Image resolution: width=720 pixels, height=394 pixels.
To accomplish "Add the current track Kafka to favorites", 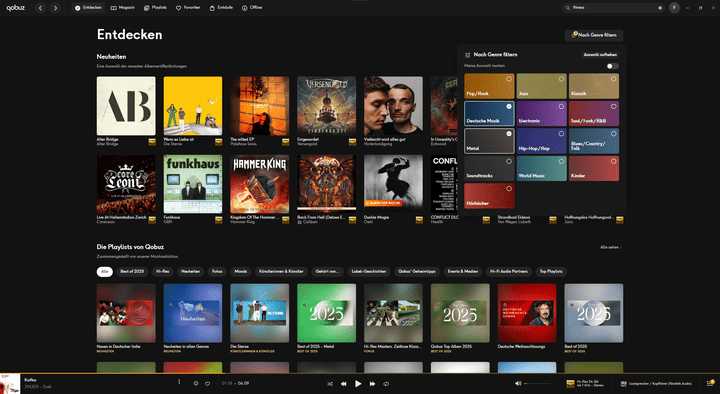I will (x=208, y=383).
